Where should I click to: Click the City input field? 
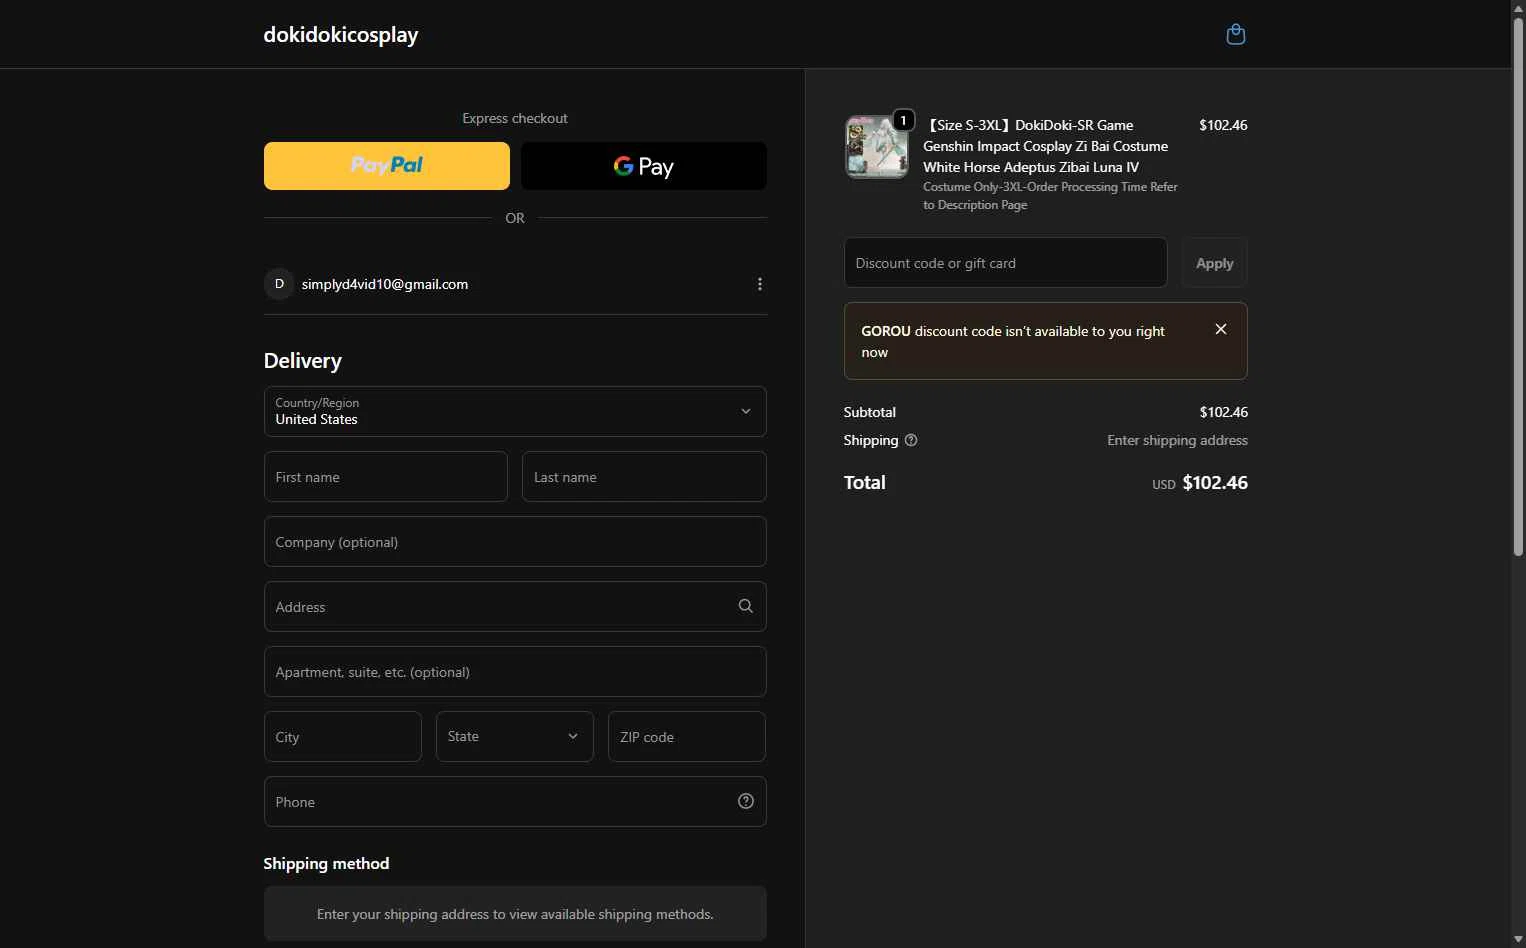pos(343,736)
